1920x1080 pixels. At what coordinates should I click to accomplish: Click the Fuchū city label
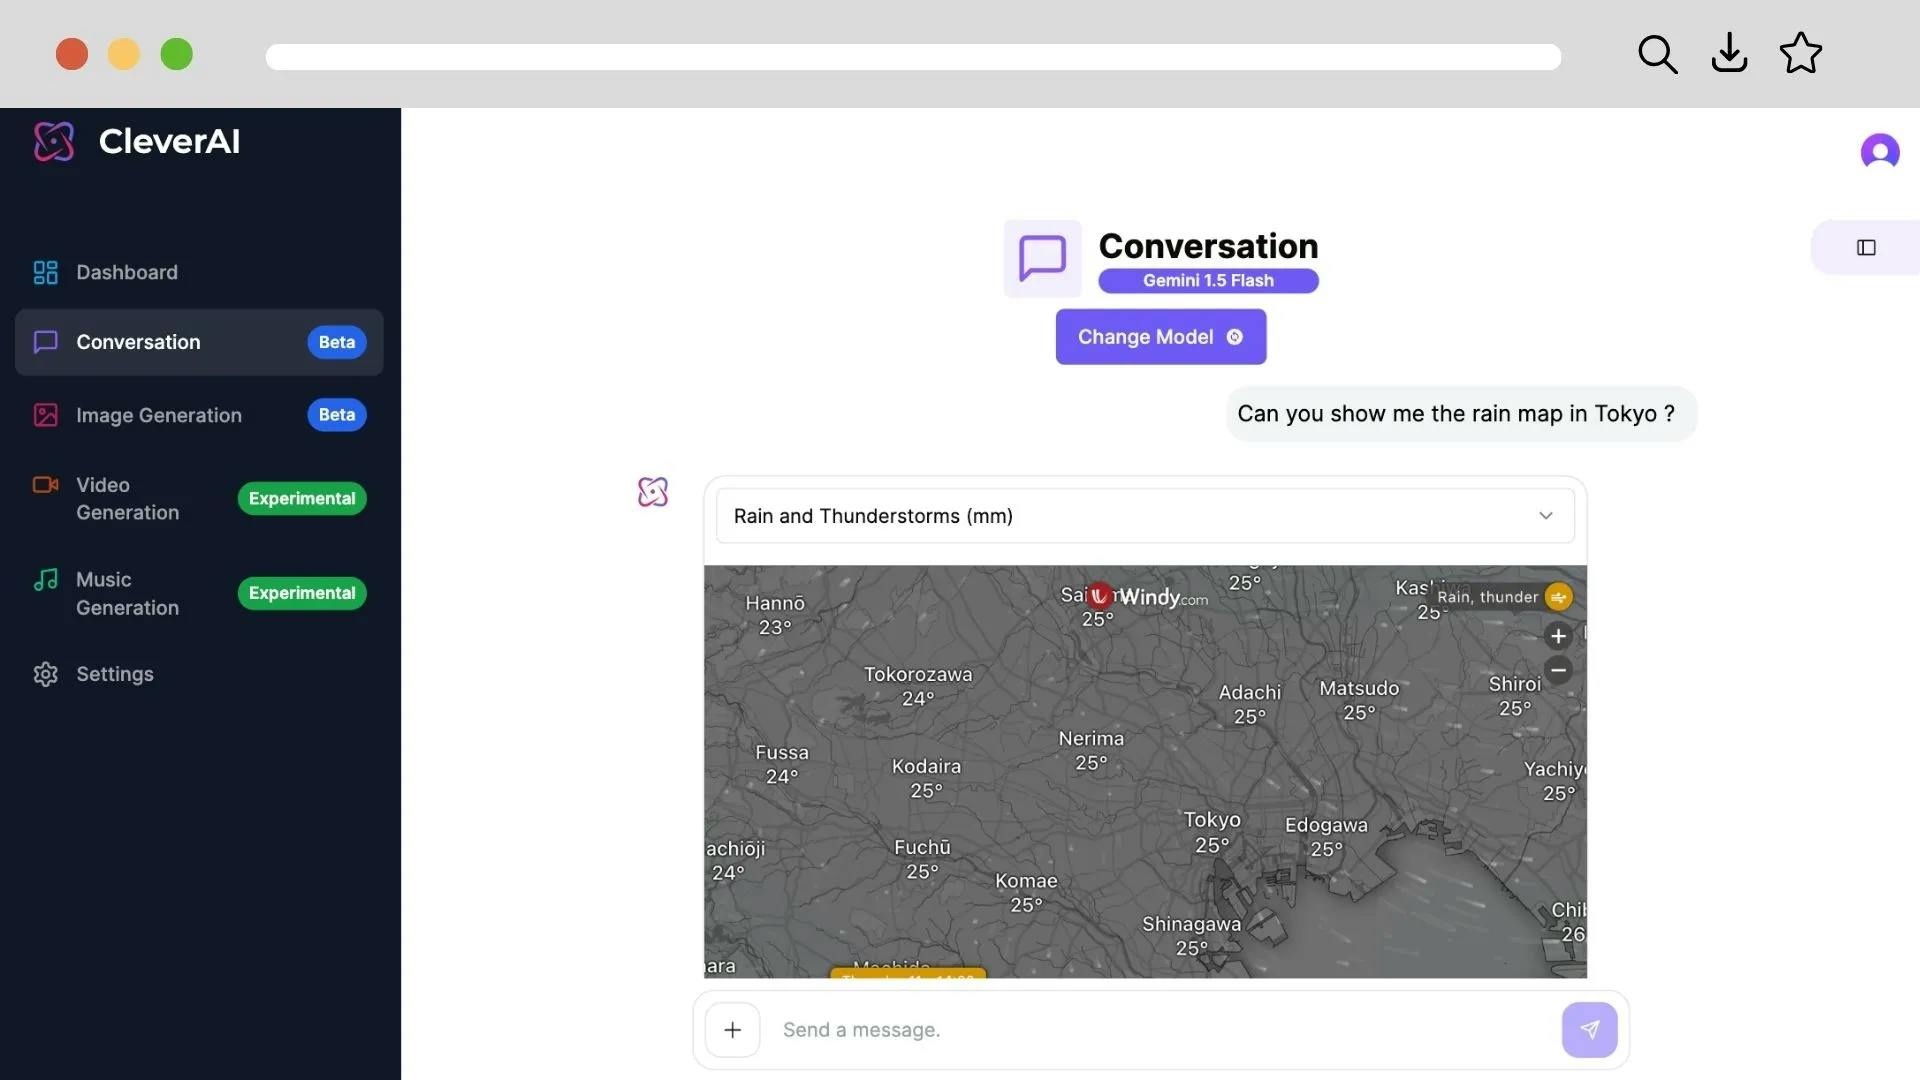[x=922, y=848]
